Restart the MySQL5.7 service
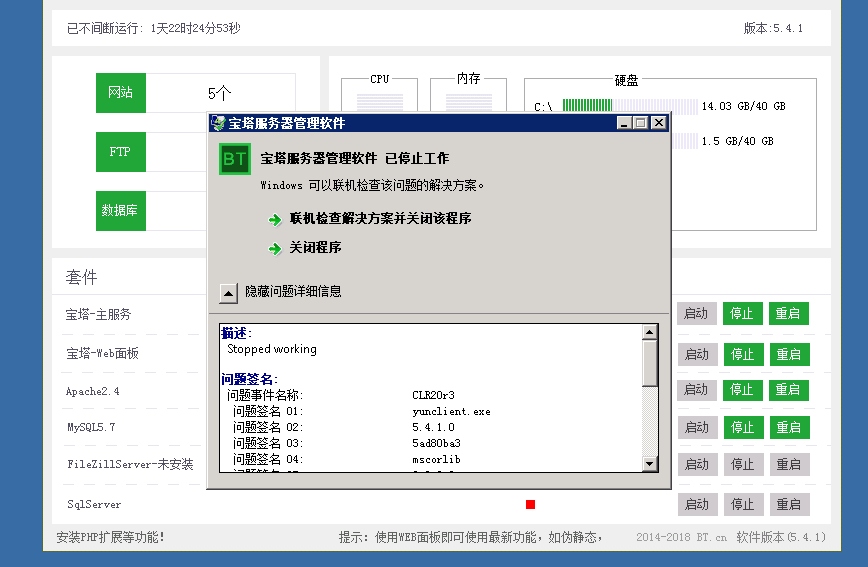The height and width of the screenshot is (567, 868). pyautogui.click(x=789, y=427)
